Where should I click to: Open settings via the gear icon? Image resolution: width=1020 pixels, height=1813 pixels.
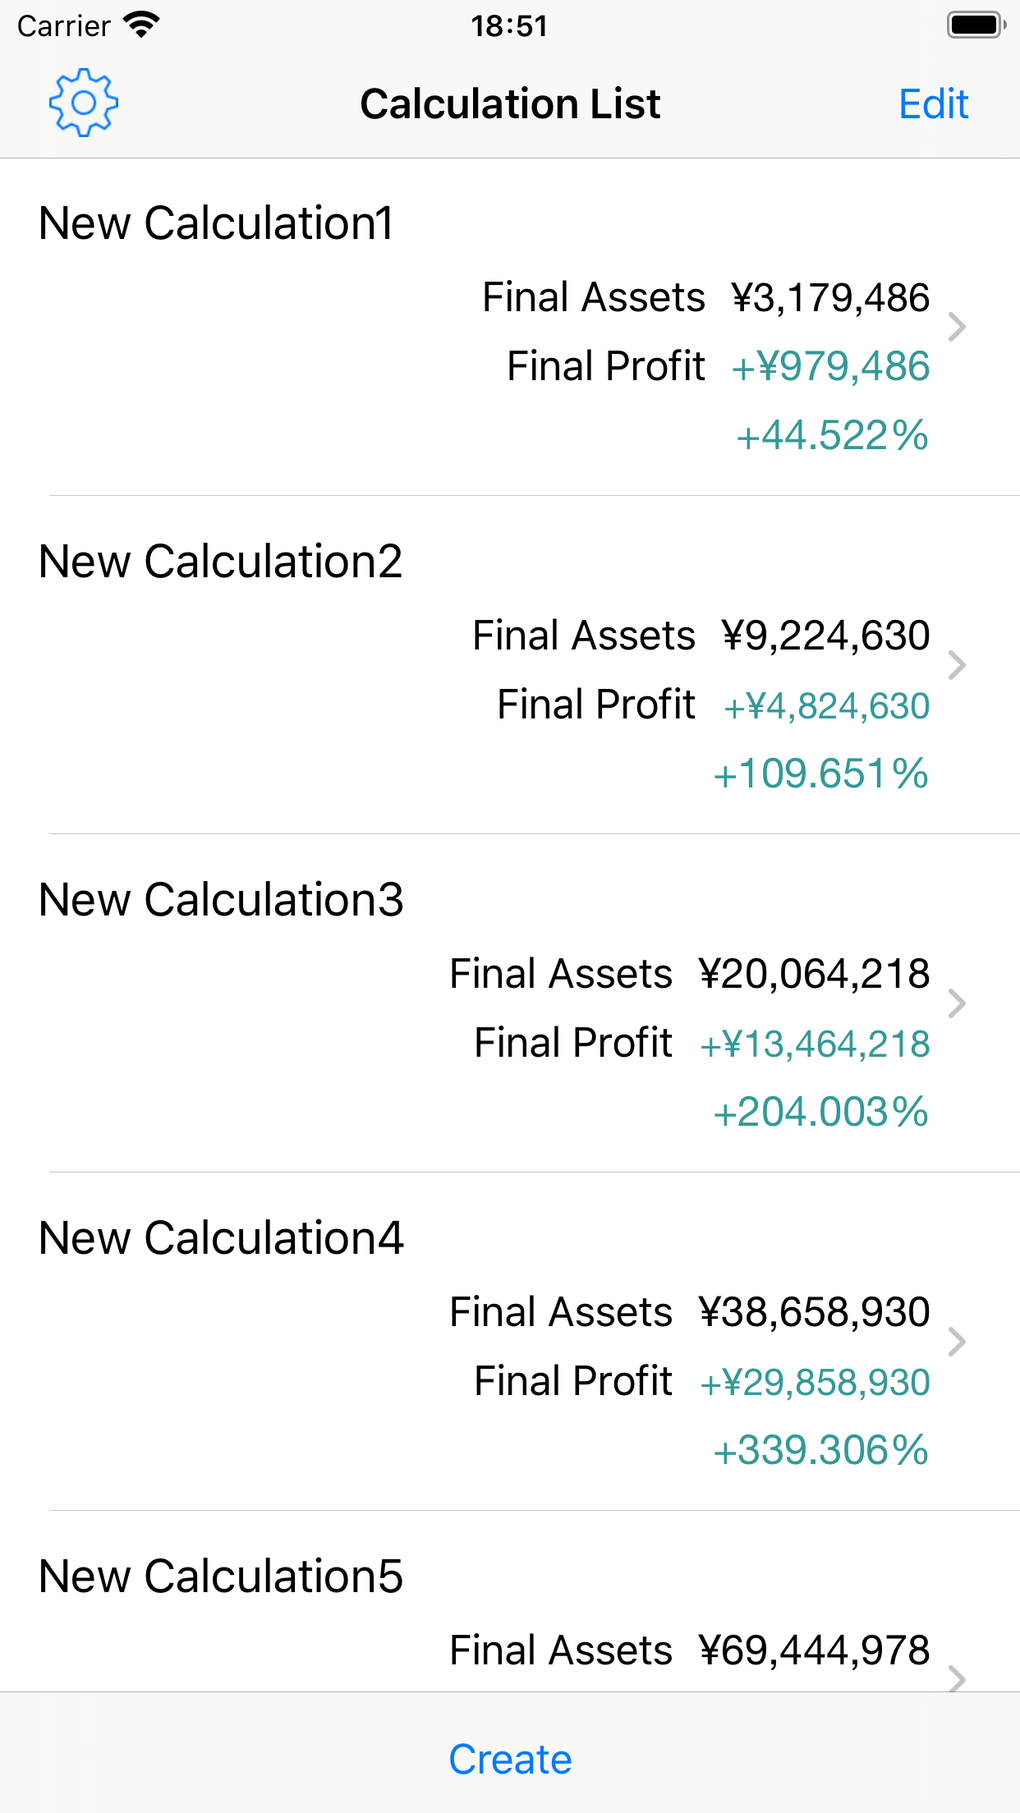click(x=84, y=103)
